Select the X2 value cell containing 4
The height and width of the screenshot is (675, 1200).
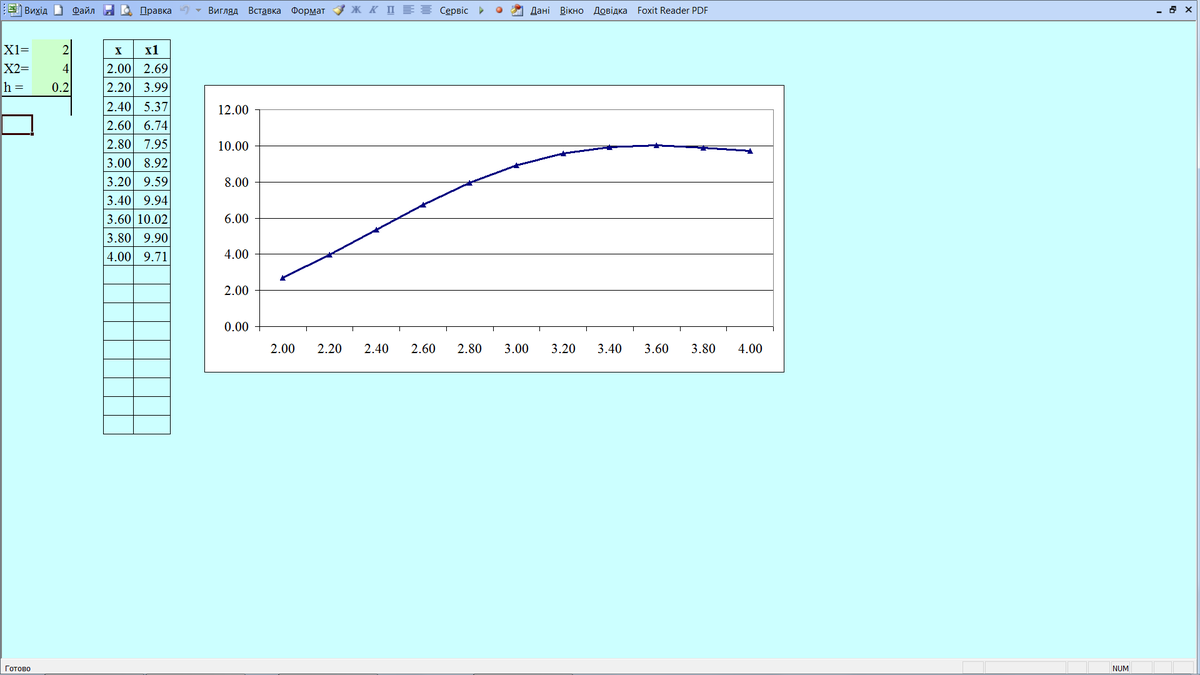[51, 67]
